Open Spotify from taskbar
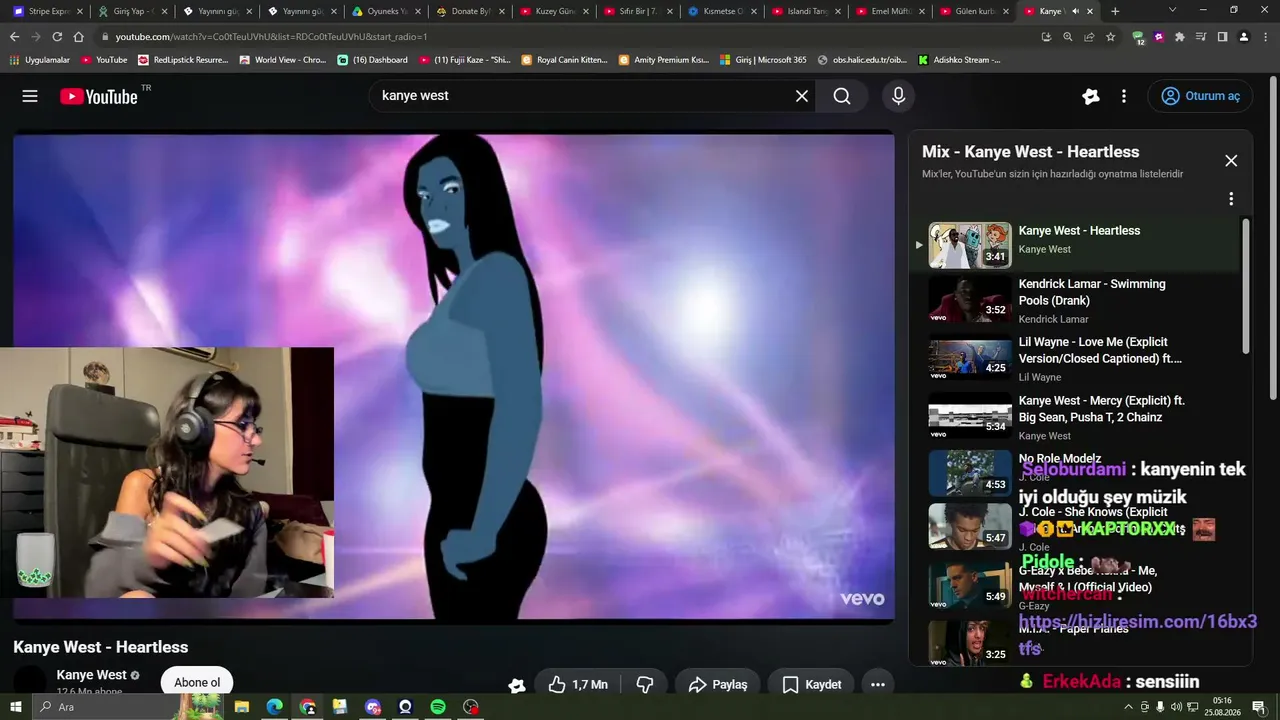 (438, 707)
